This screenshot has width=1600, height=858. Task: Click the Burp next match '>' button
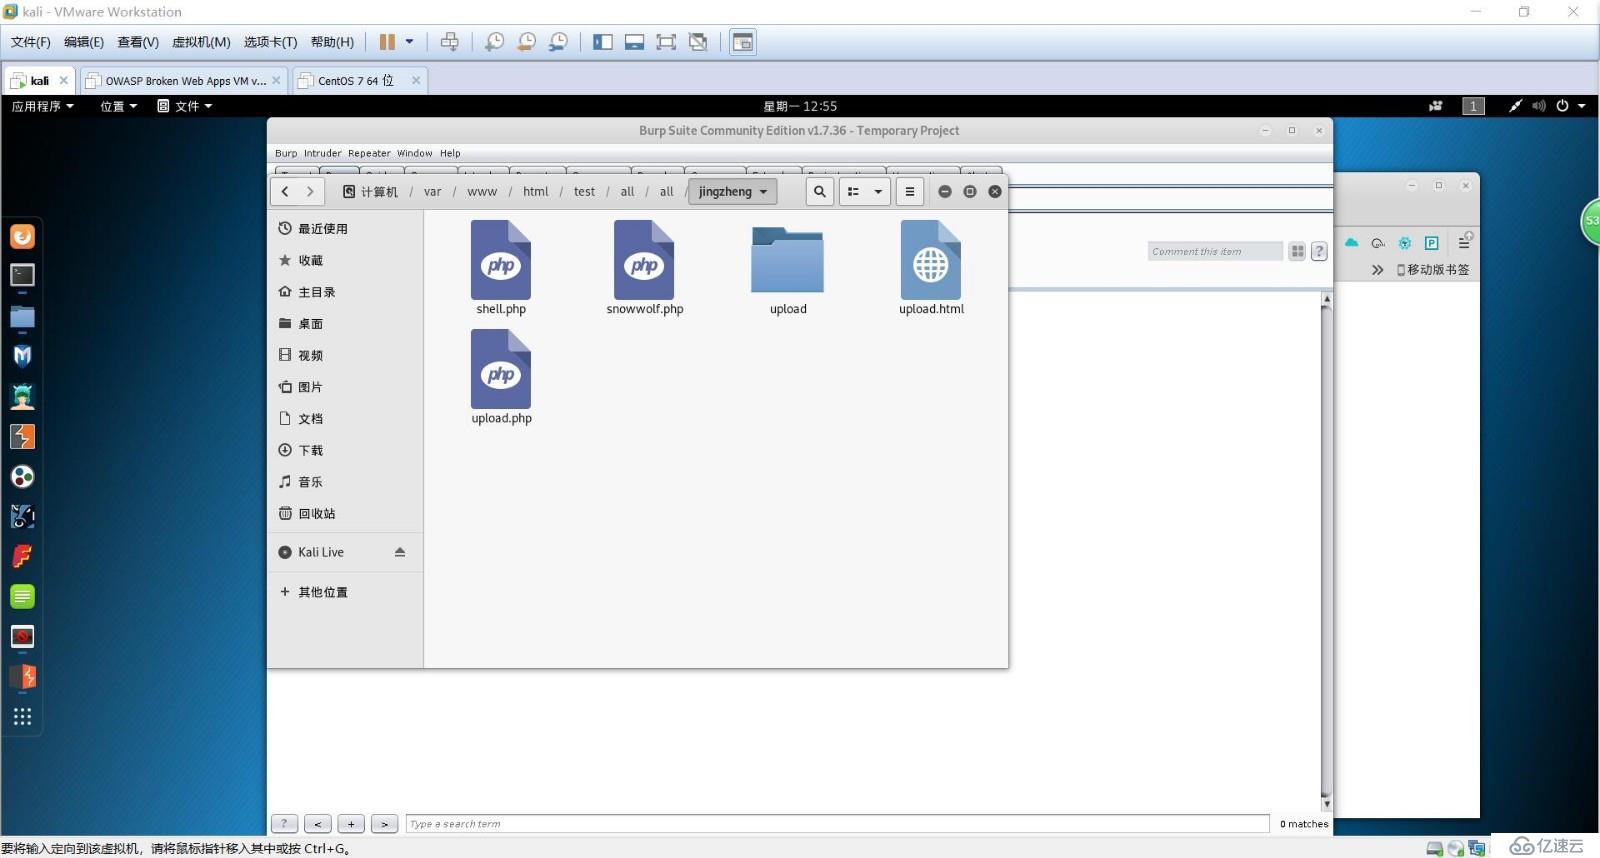385,824
